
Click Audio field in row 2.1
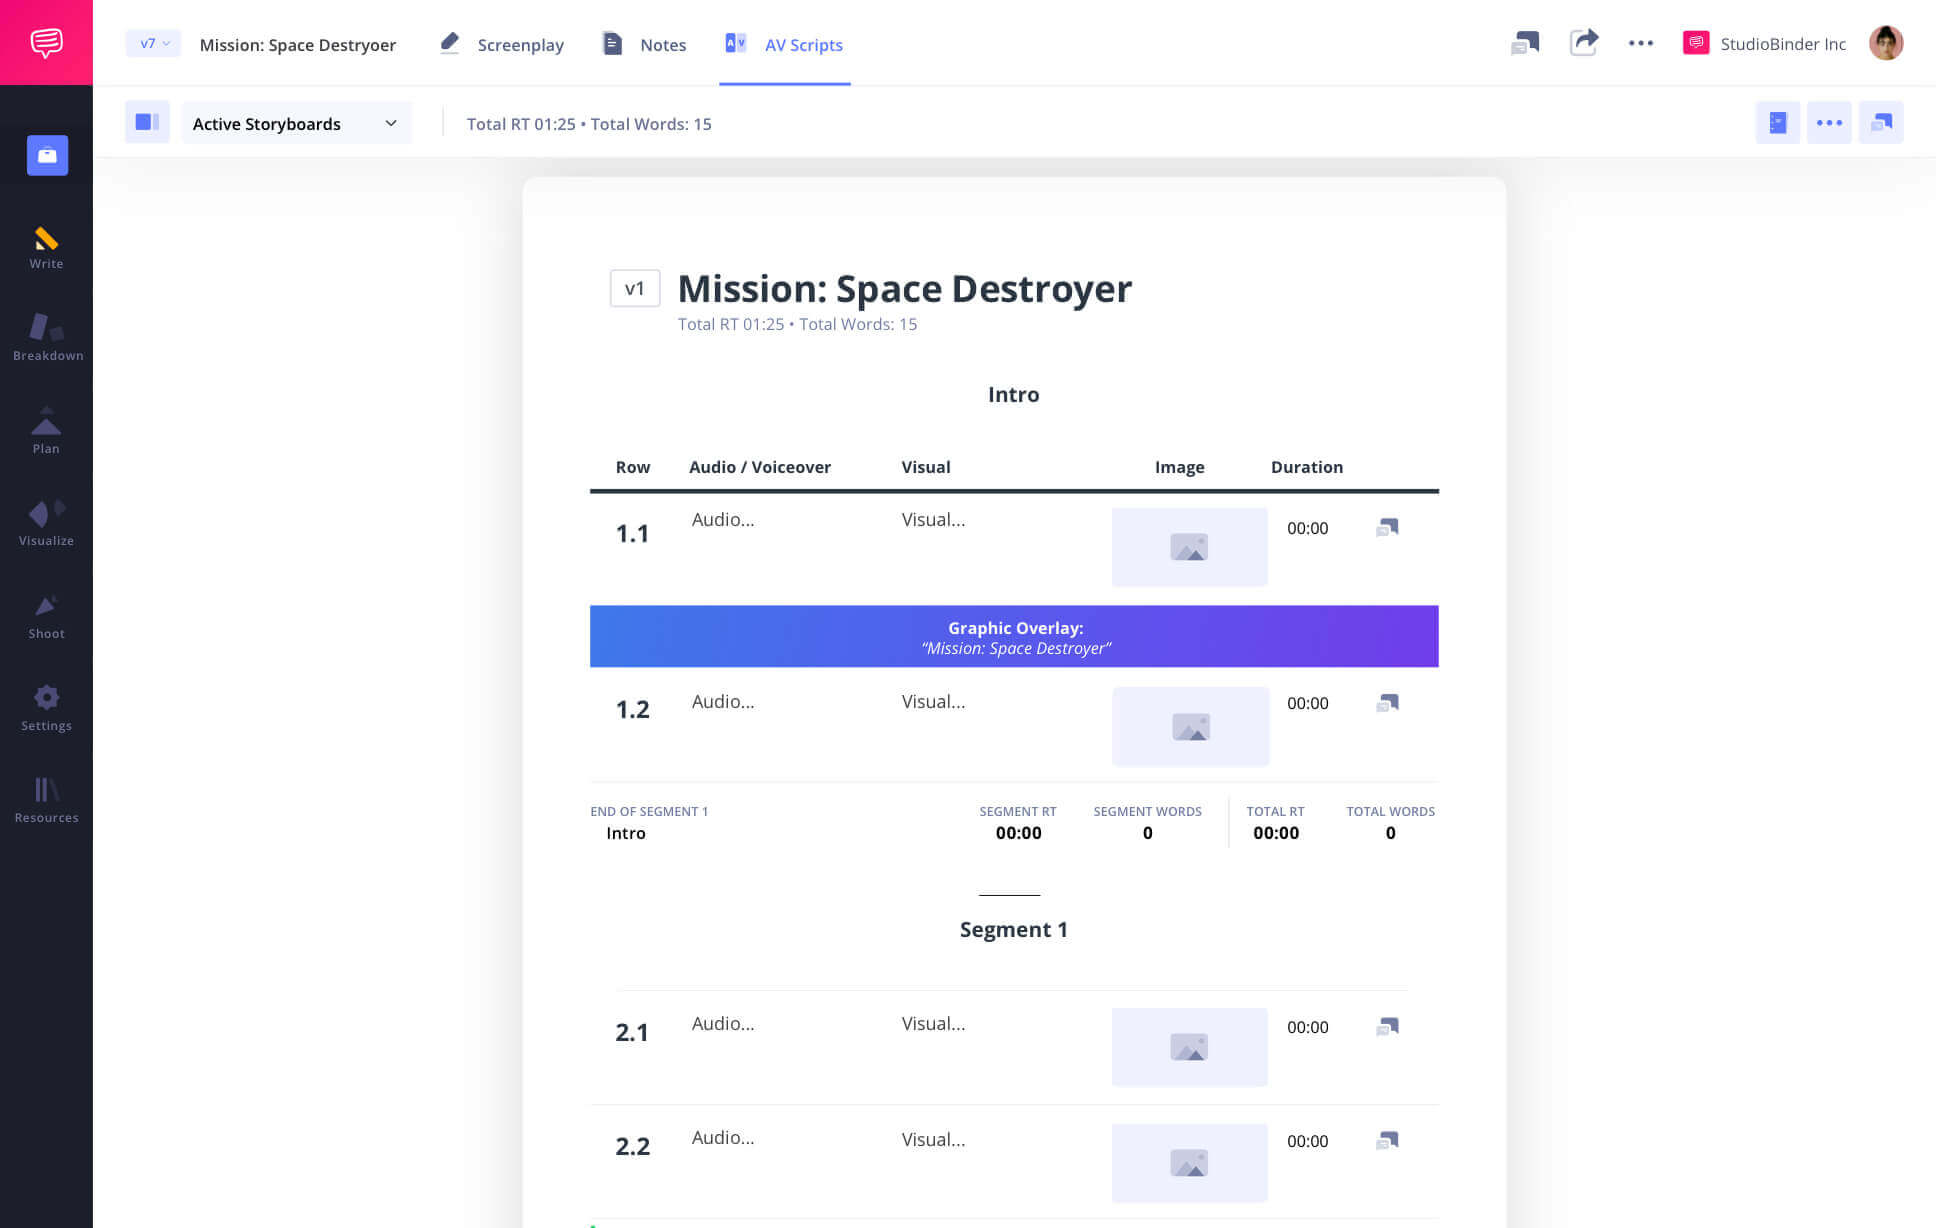tap(723, 1023)
